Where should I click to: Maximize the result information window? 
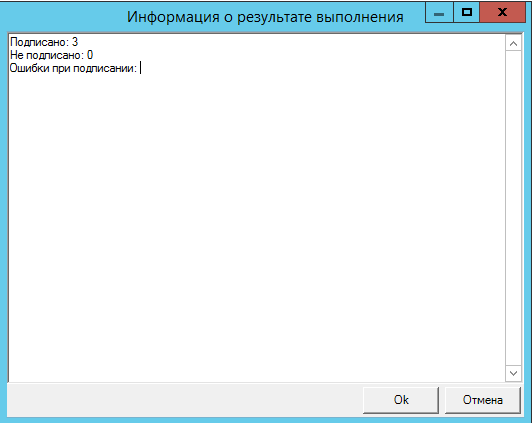point(467,13)
